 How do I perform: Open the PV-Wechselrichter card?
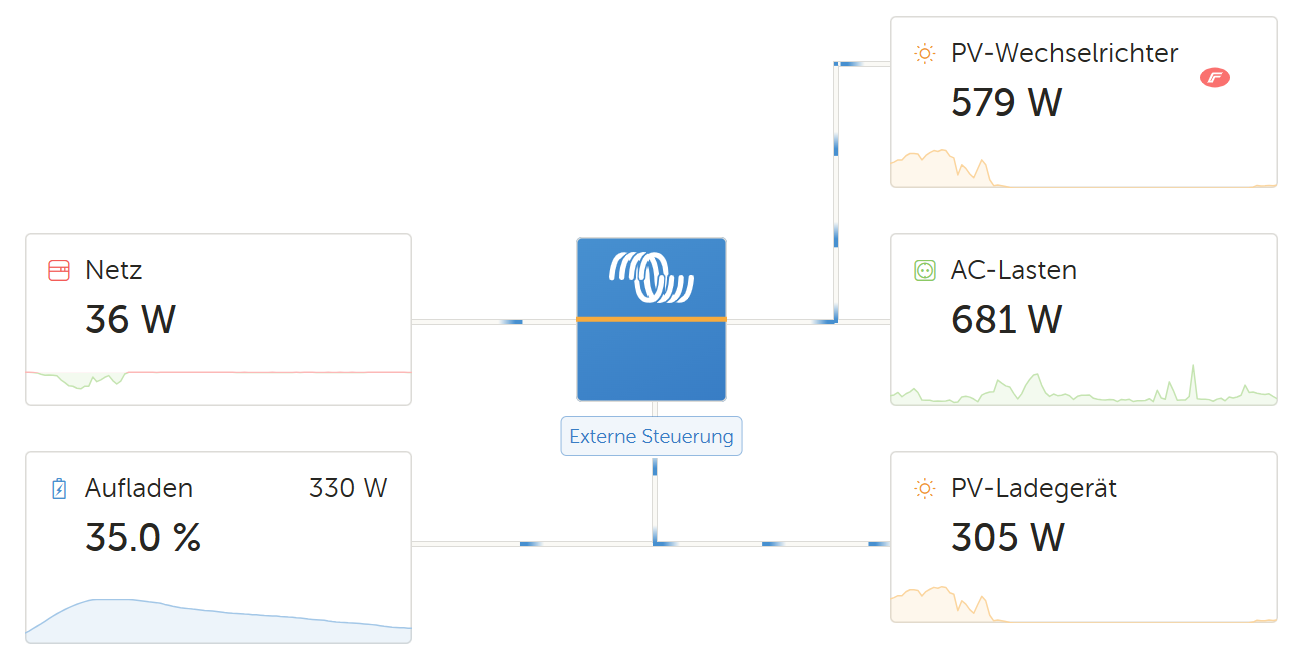[x=1084, y=102]
